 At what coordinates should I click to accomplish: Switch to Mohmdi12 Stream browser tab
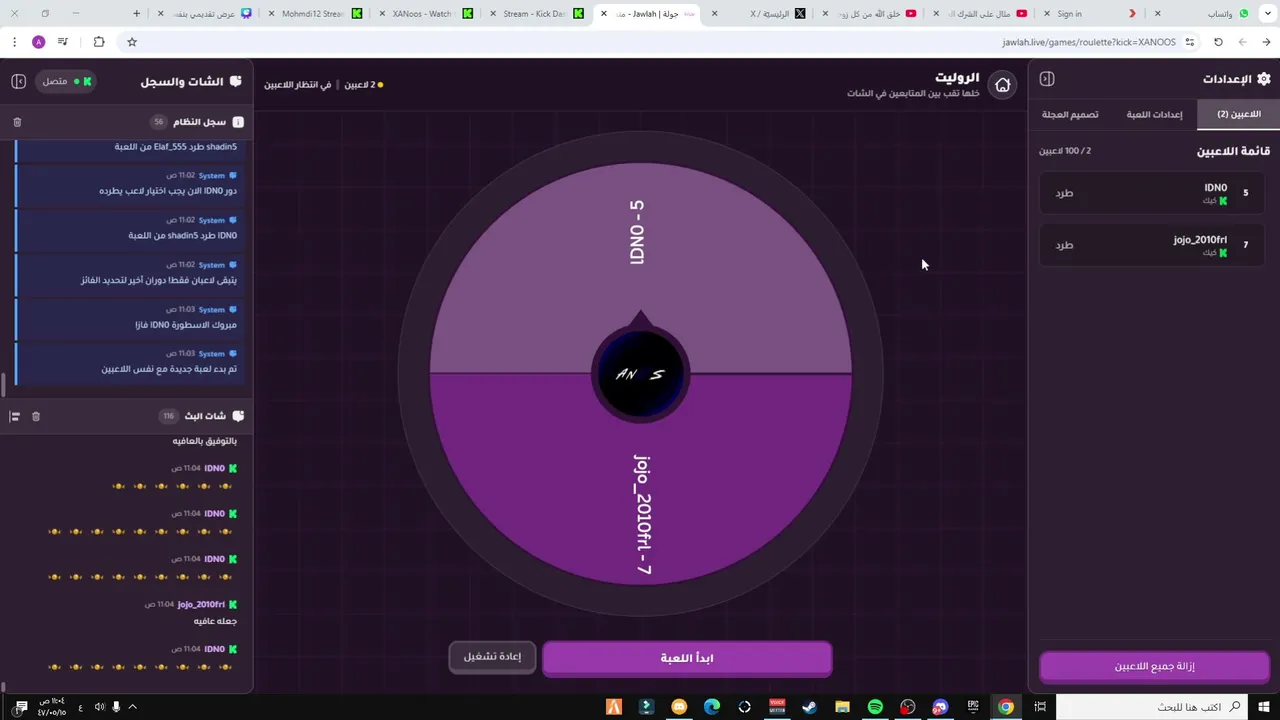tap(316, 14)
